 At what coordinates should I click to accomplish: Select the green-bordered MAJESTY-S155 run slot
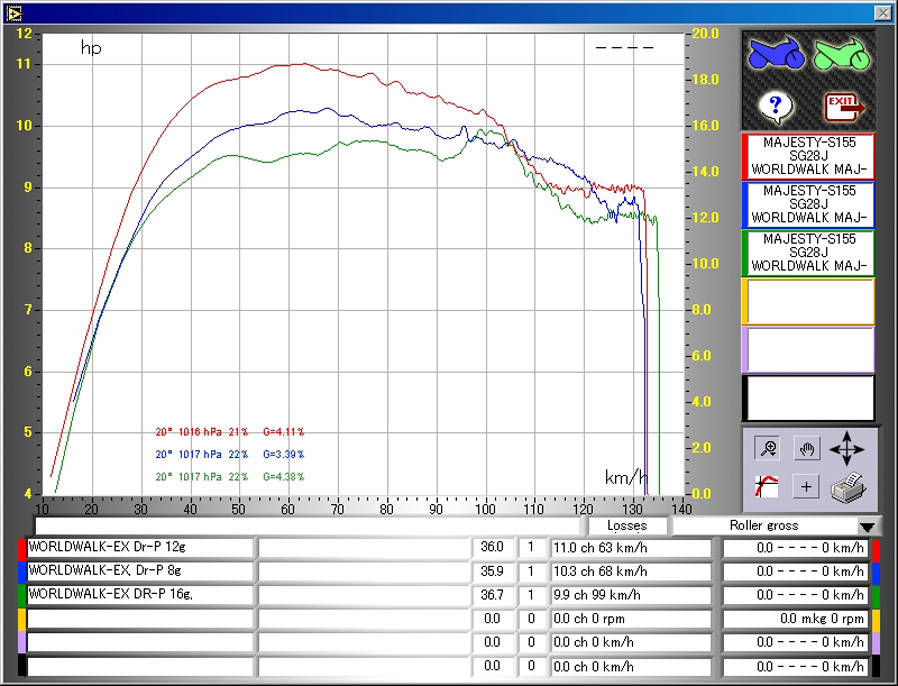tap(809, 253)
